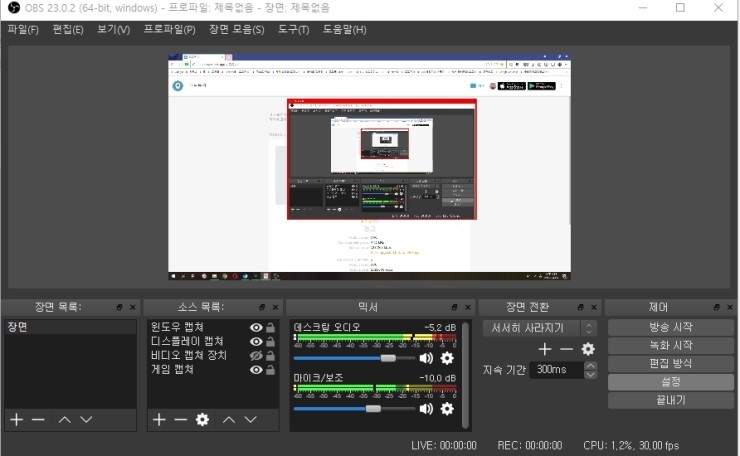The height and width of the screenshot is (456, 740).
Task: Move scene down in 장면 목록
Action: pyautogui.click(x=86, y=419)
